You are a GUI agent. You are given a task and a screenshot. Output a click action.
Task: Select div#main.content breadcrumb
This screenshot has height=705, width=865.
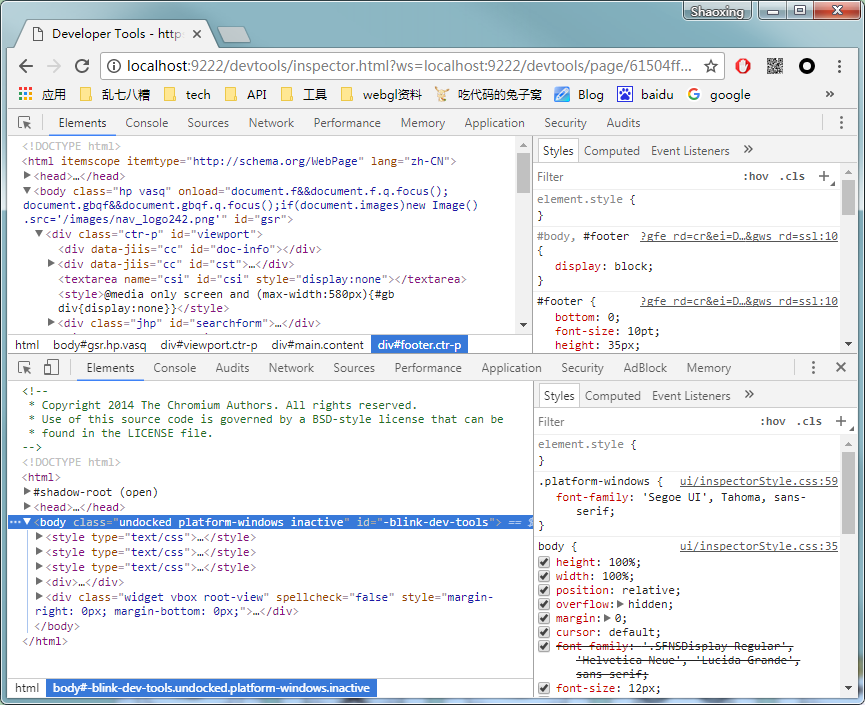click(318, 345)
